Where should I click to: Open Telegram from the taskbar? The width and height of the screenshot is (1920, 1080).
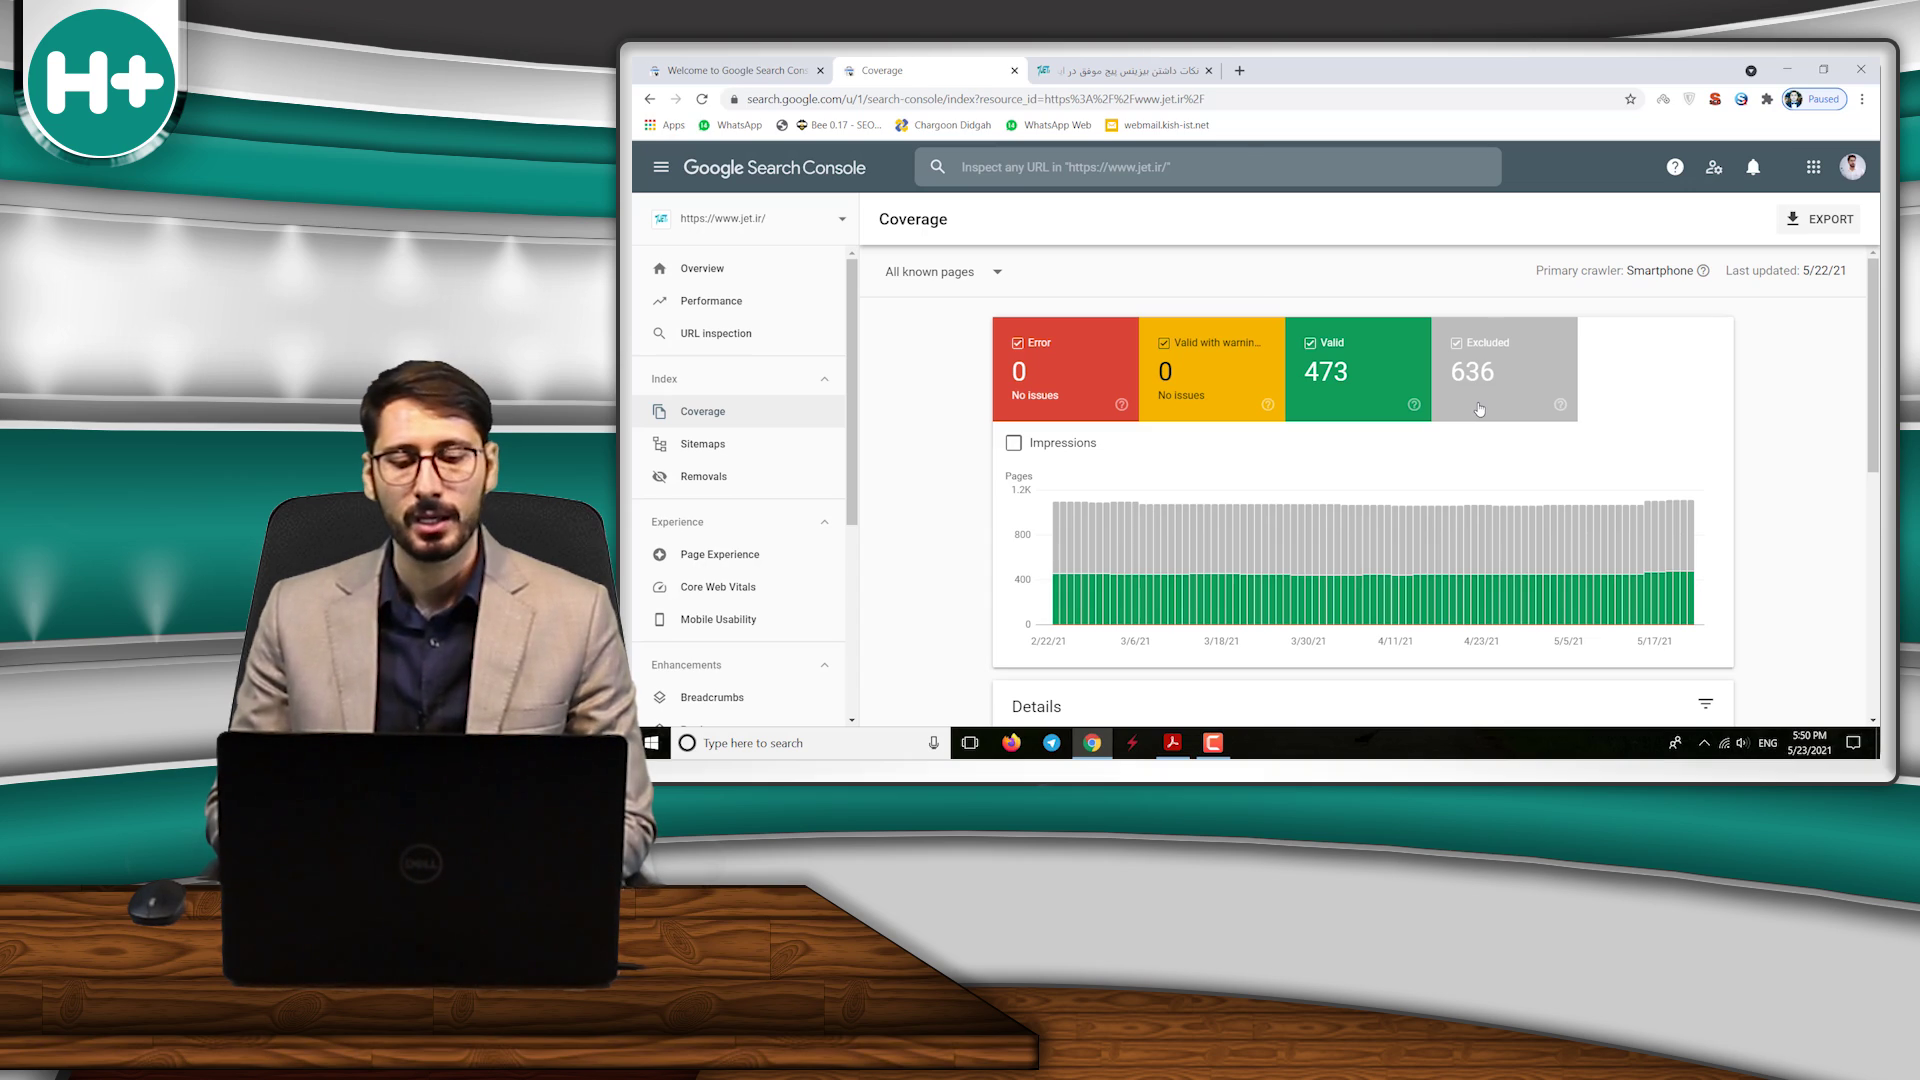tap(1051, 743)
